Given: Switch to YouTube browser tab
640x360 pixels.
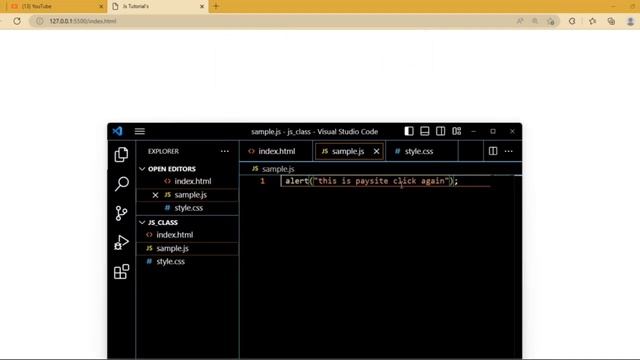Looking at the screenshot, I should pyautogui.click(x=55, y=7).
